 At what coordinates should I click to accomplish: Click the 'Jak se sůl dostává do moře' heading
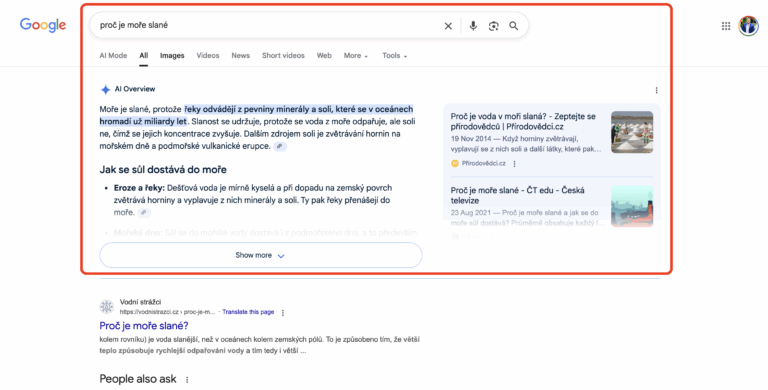coord(163,170)
